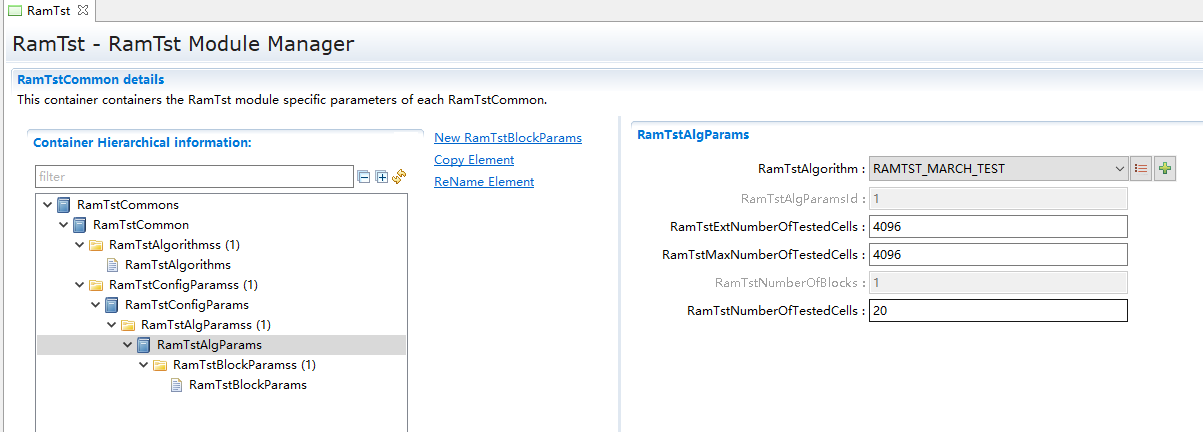Click the RamTstExtNumberOfTestedCells field
Screen dimensions: 1203x432
[x=997, y=227]
